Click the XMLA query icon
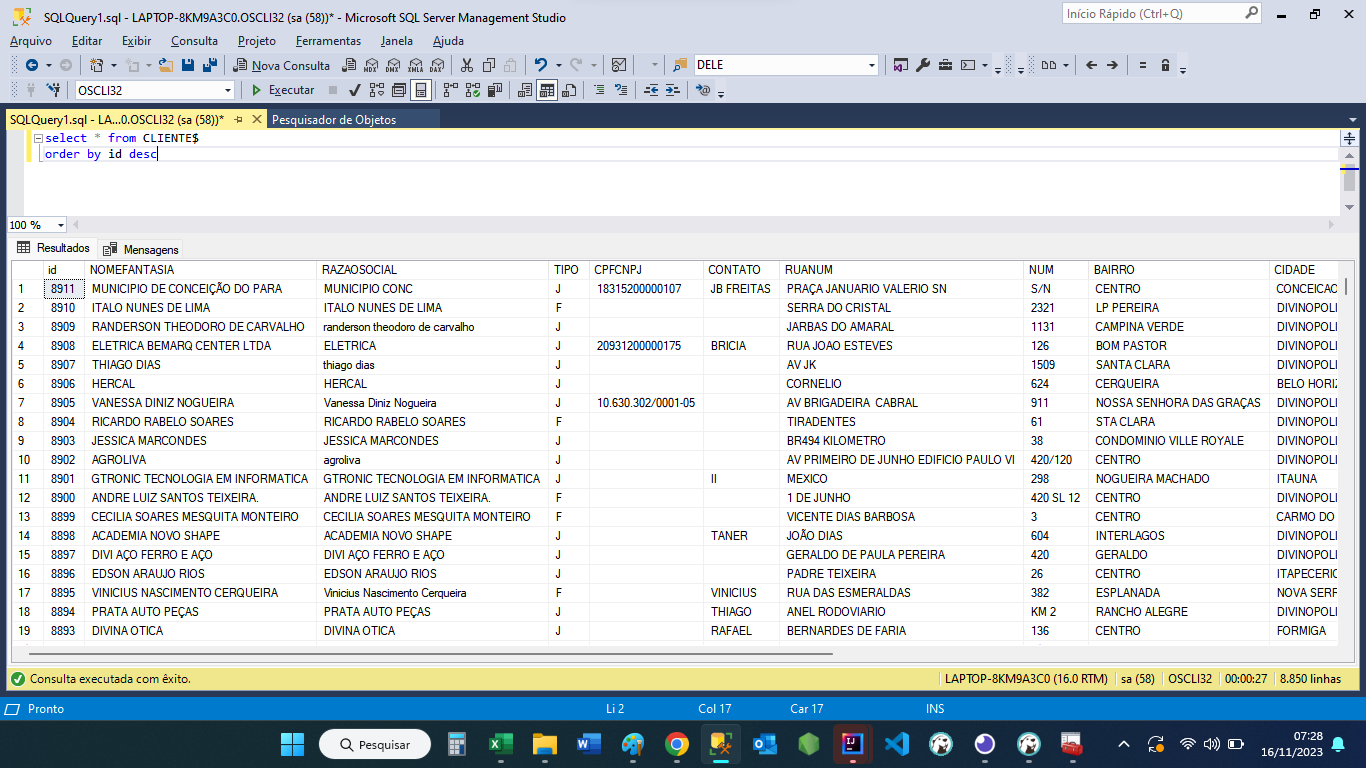 (x=414, y=65)
